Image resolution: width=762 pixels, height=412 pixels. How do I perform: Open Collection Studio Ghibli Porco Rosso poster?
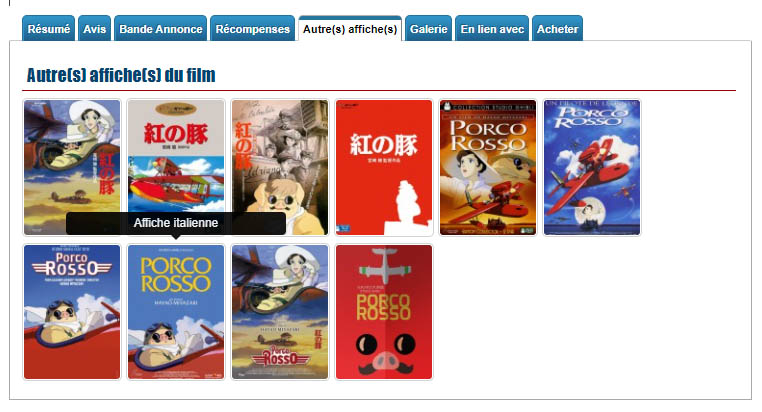[488, 168]
